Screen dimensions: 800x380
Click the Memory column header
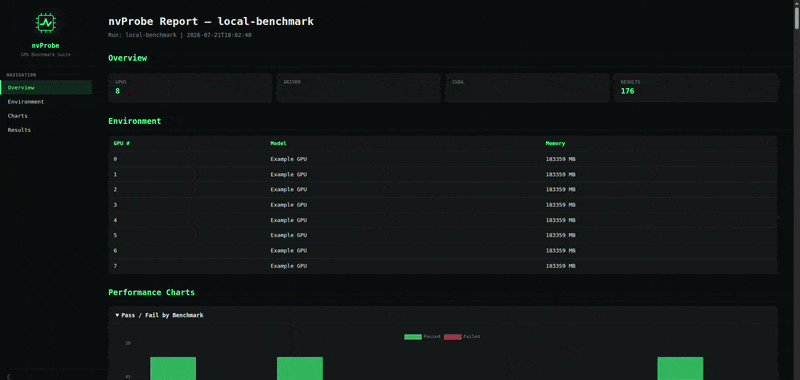tap(555, 143)
